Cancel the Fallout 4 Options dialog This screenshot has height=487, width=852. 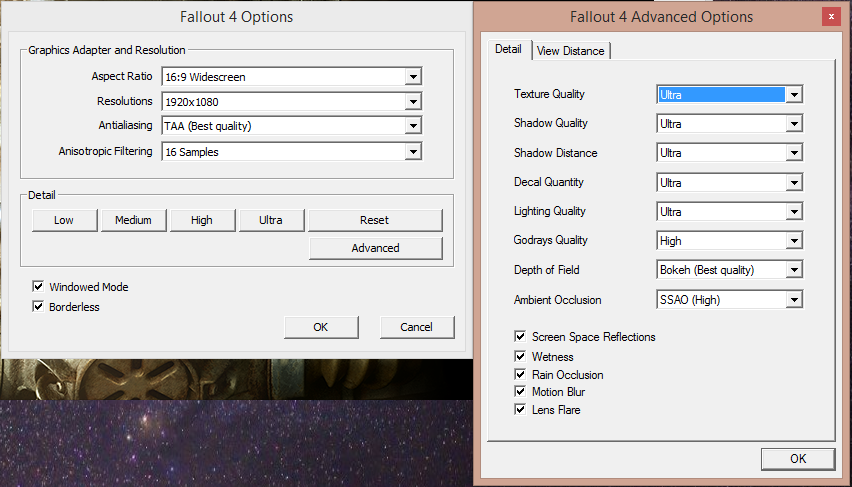tap(417, 327)
